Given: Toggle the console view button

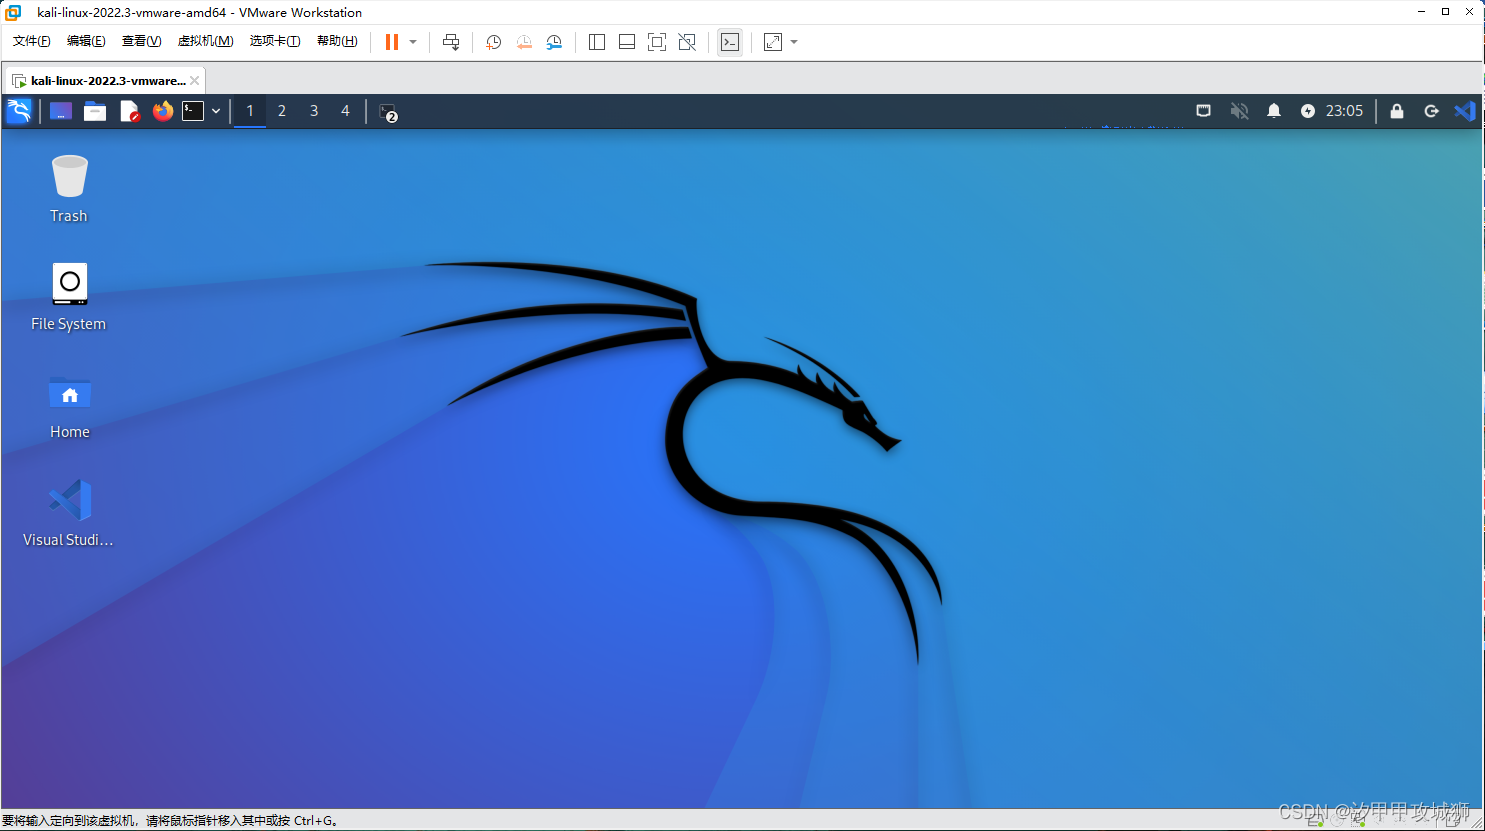Looking at the screenshot, I should click(730, 42).
